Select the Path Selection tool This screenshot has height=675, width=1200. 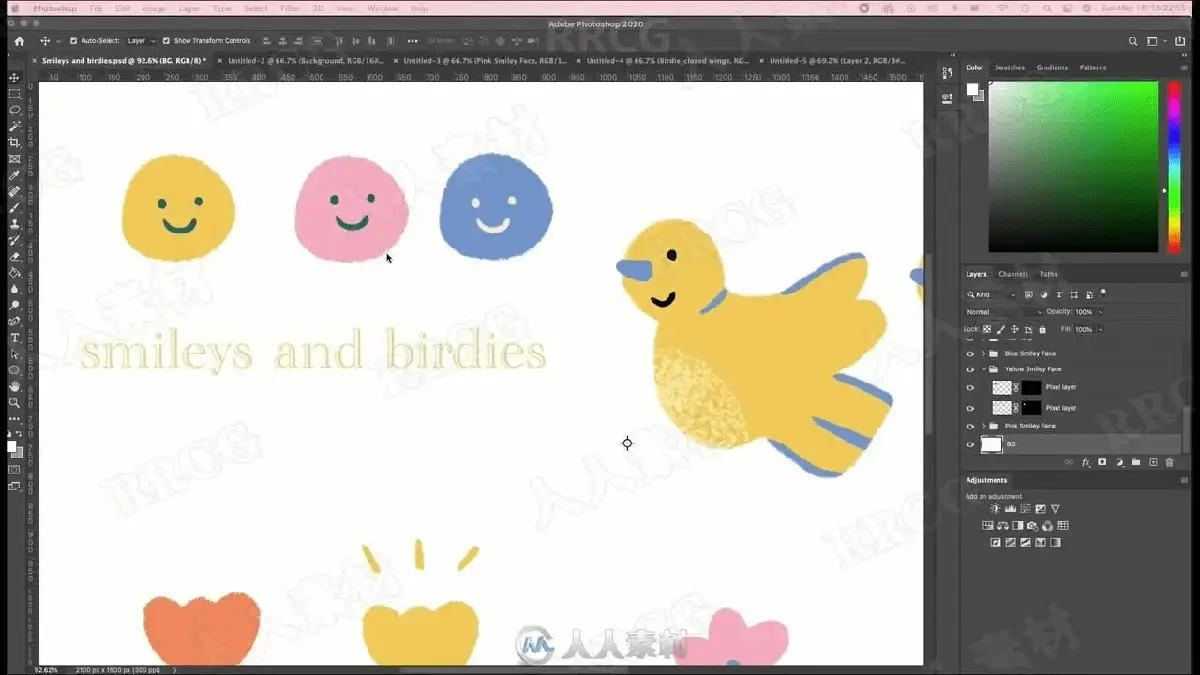pyautogui.click(x=14, y=354)
